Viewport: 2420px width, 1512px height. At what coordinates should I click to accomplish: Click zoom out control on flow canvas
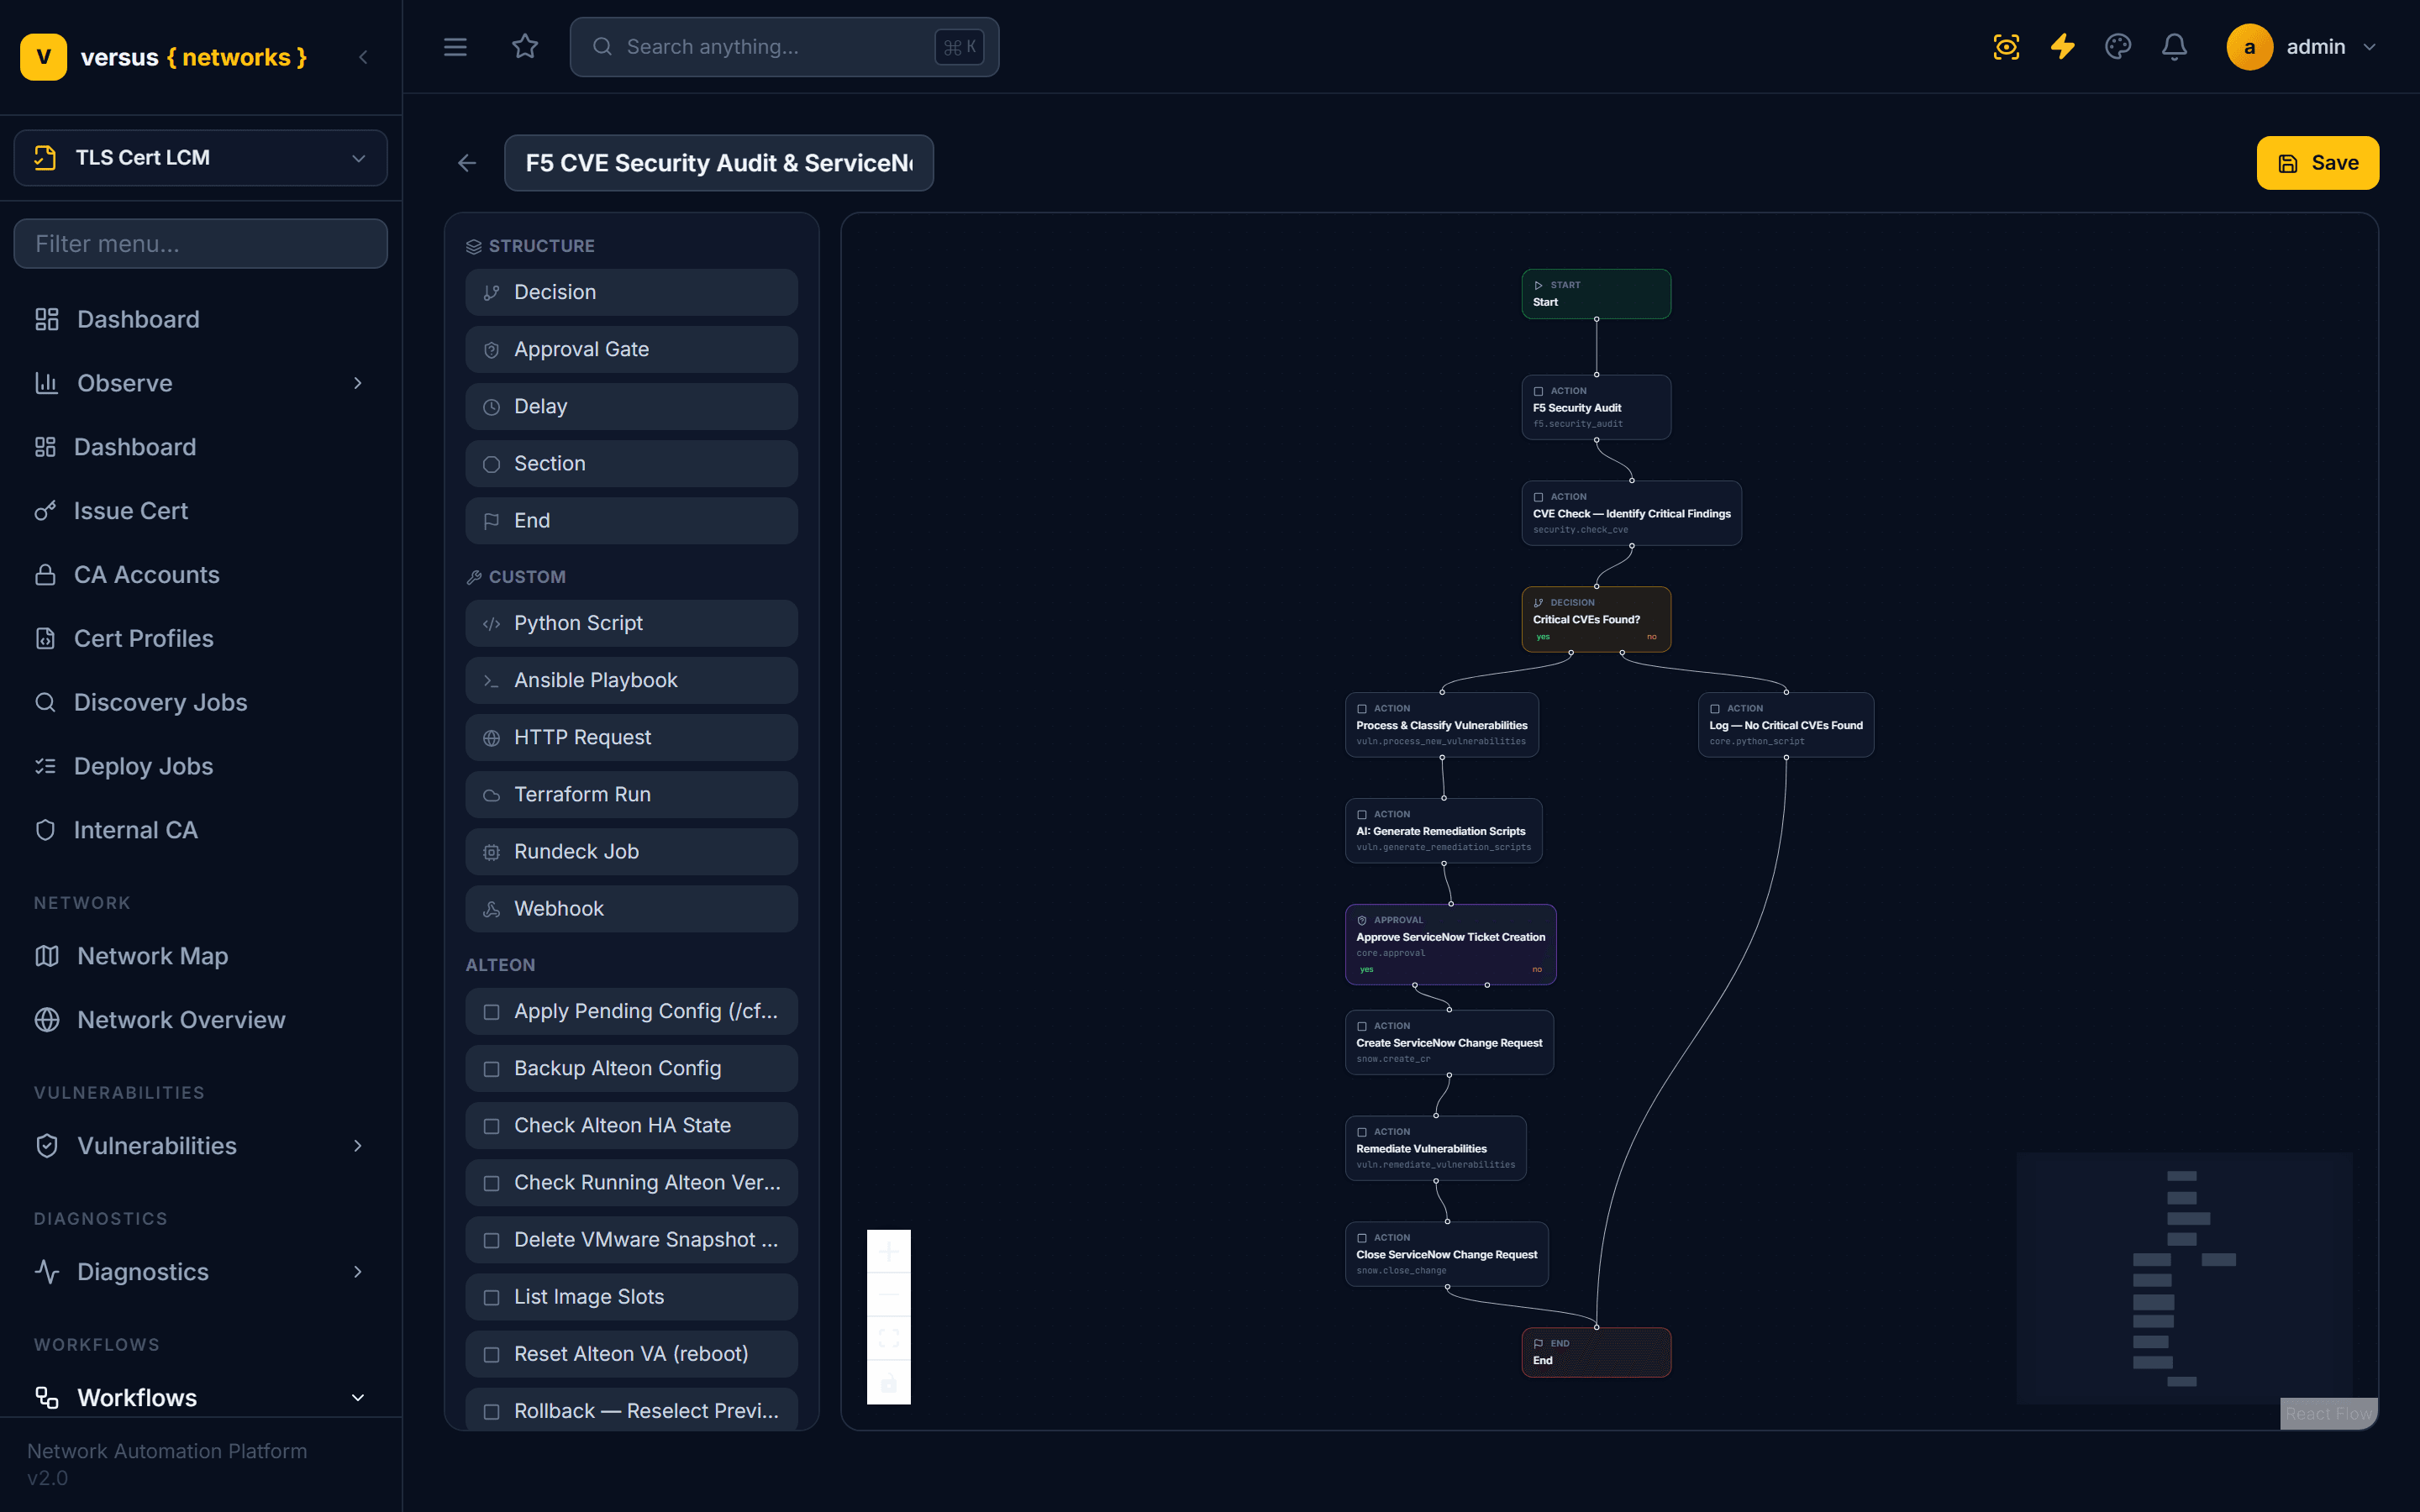click(x=888, y=1294)
